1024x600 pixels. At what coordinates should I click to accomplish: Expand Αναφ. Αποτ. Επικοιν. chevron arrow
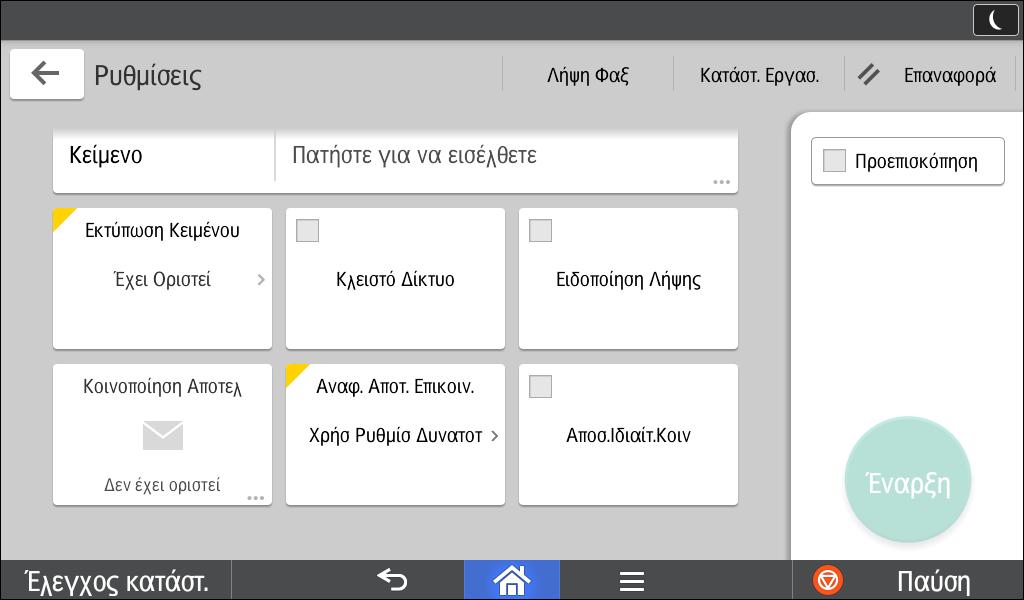494,435
